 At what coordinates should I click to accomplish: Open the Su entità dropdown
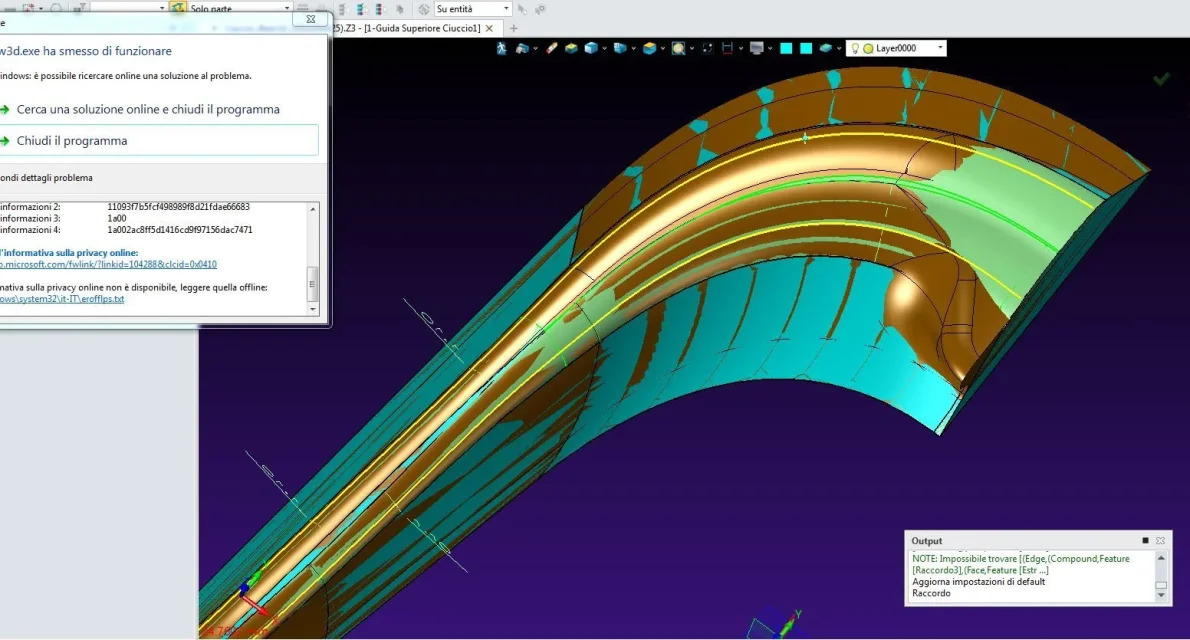(x=506, y=9)
